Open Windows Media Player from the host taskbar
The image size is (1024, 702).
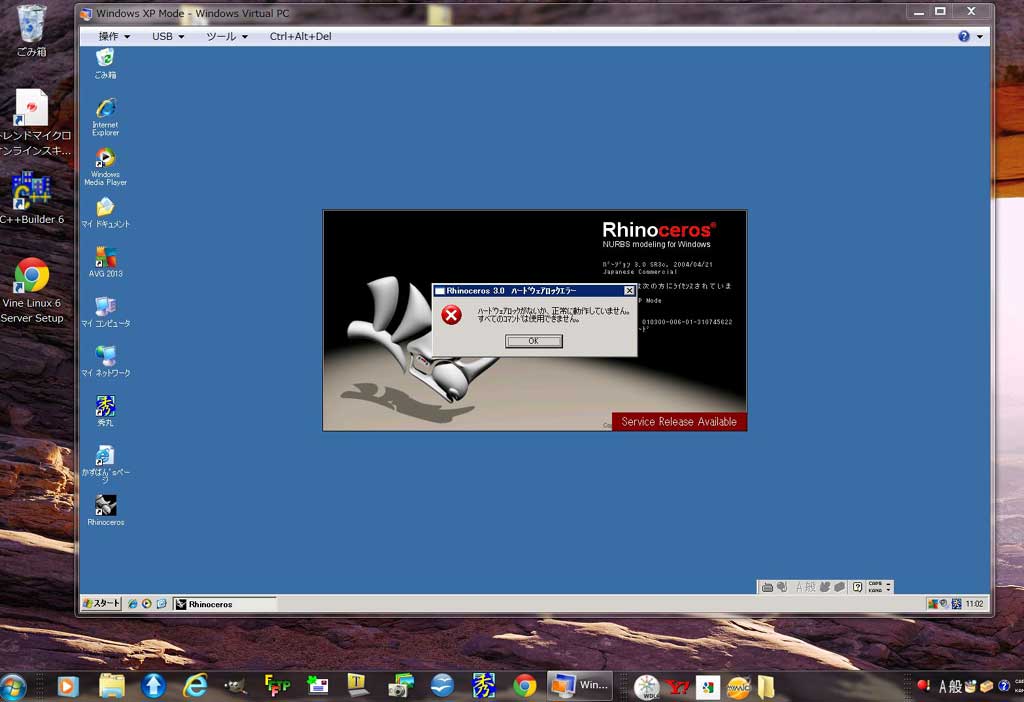(x=67, y=686)
